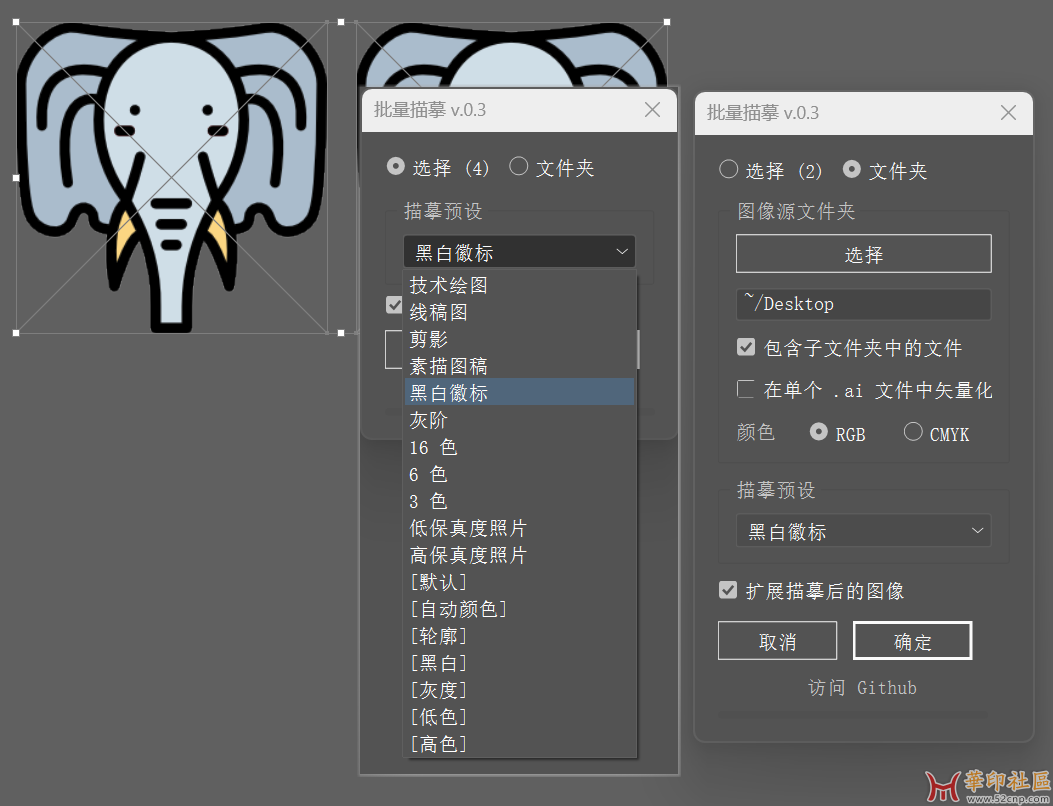
Task: Select the 选择 (4) radio button
Action: (x=396, y=166)
